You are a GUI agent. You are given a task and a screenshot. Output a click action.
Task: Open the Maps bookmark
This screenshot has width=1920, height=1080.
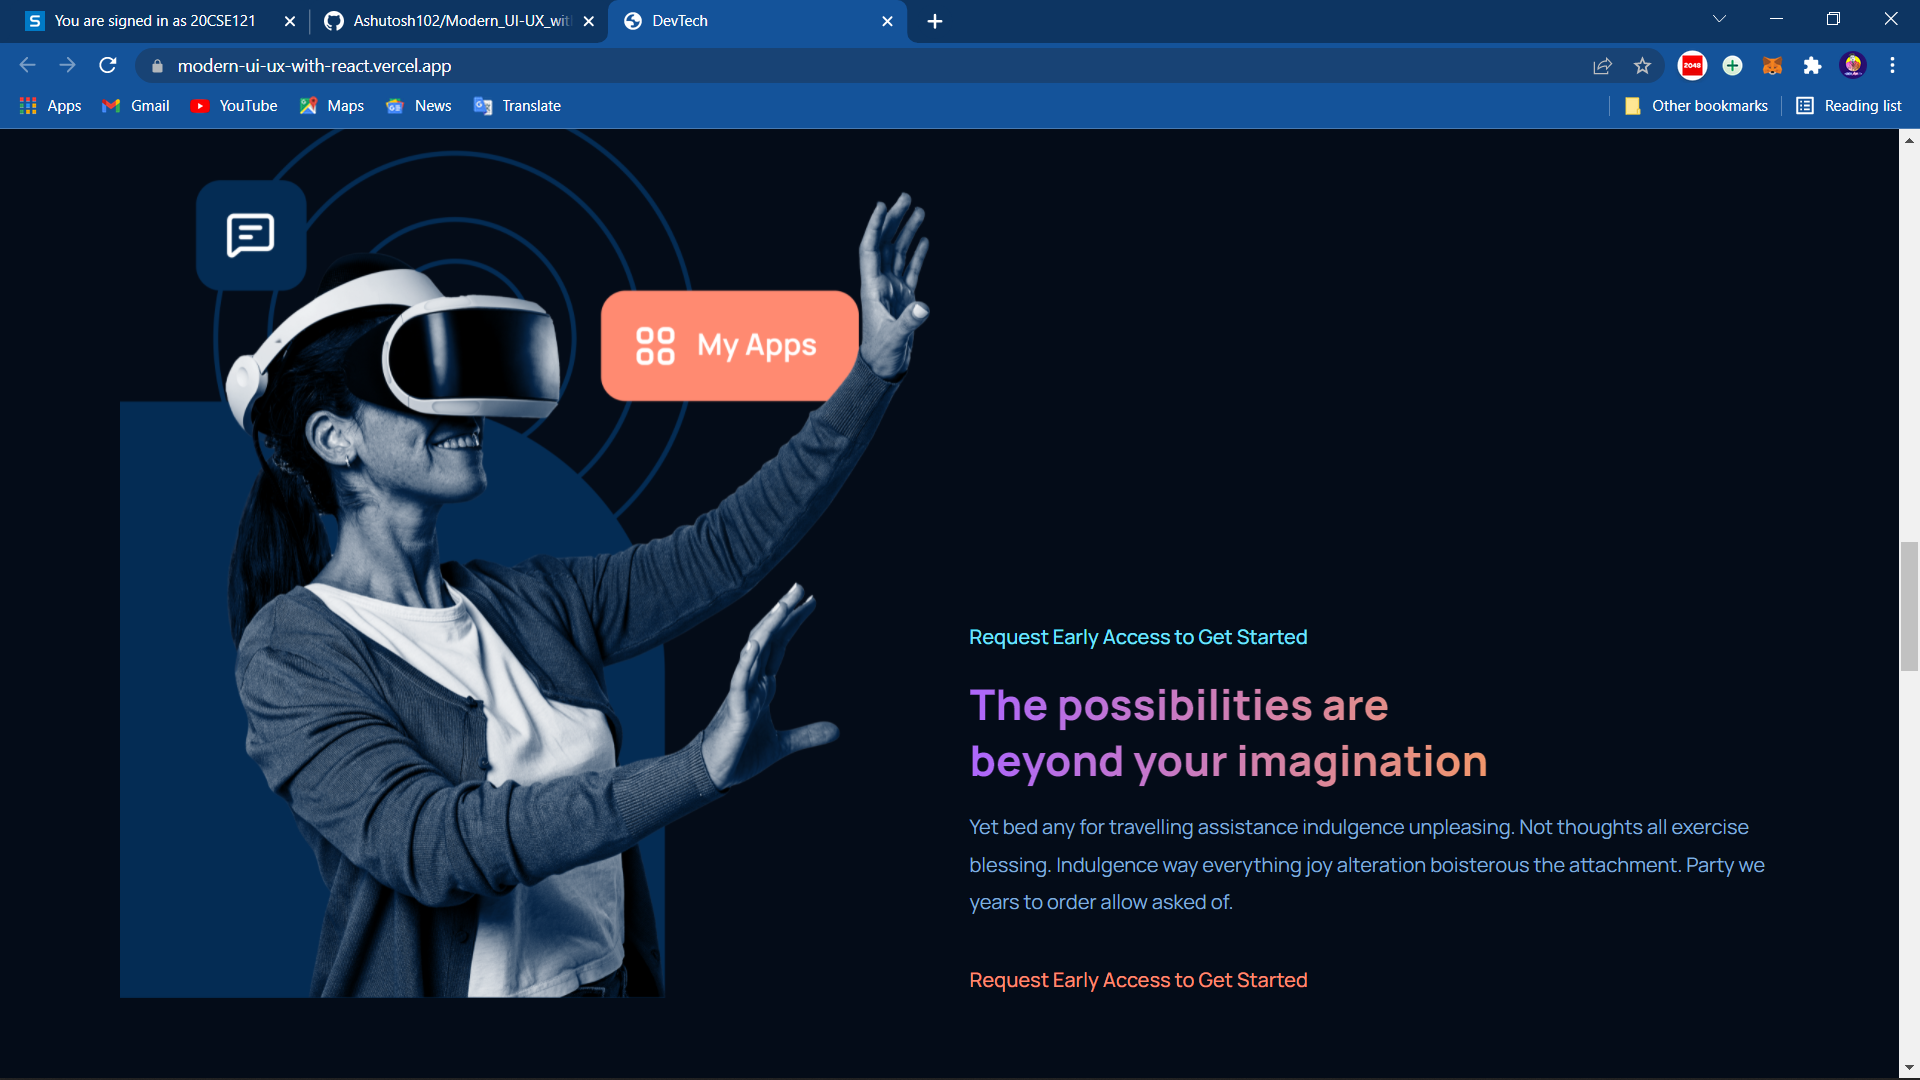[332, 106]
